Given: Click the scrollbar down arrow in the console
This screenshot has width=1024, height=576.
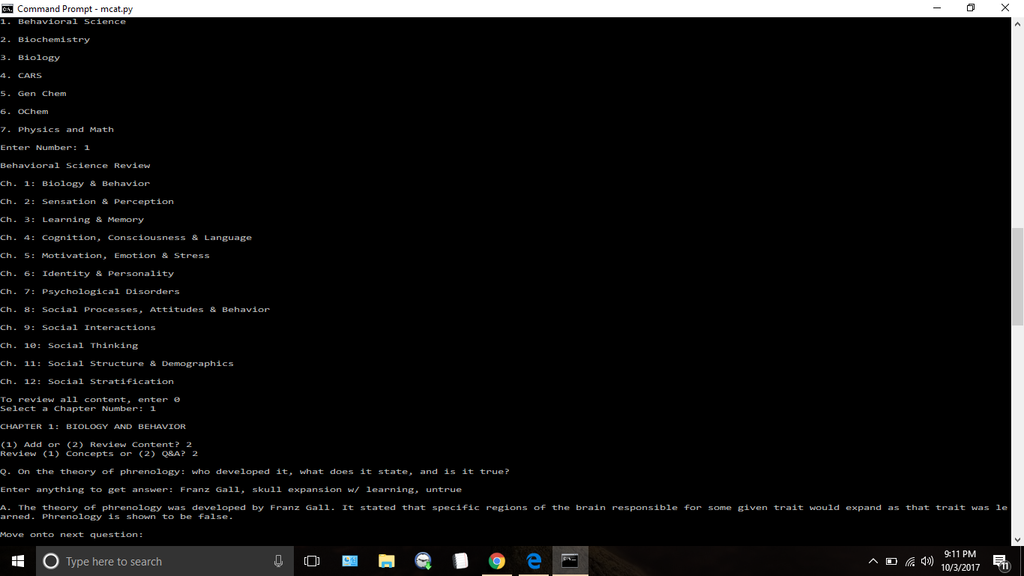Looking at the screenshot, I should click(x=1017, y=540).
